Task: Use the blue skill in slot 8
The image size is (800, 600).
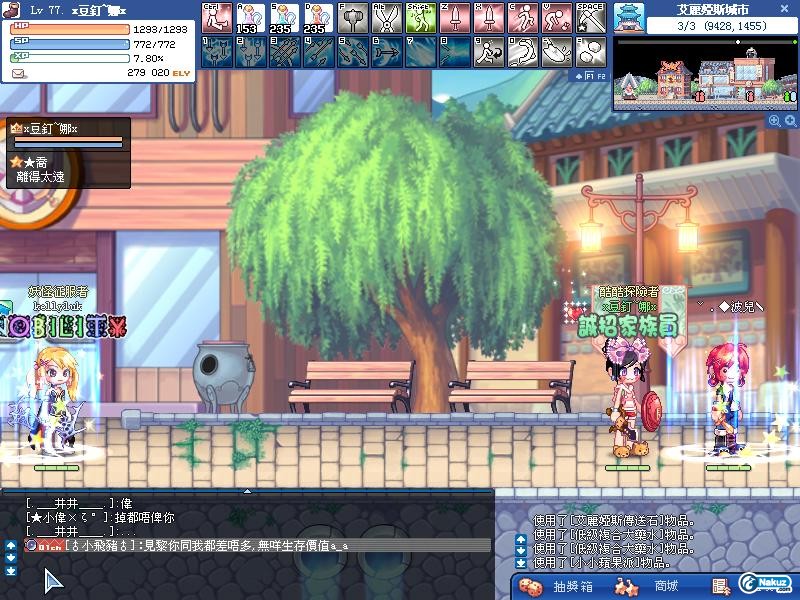Action: (455, 52)
